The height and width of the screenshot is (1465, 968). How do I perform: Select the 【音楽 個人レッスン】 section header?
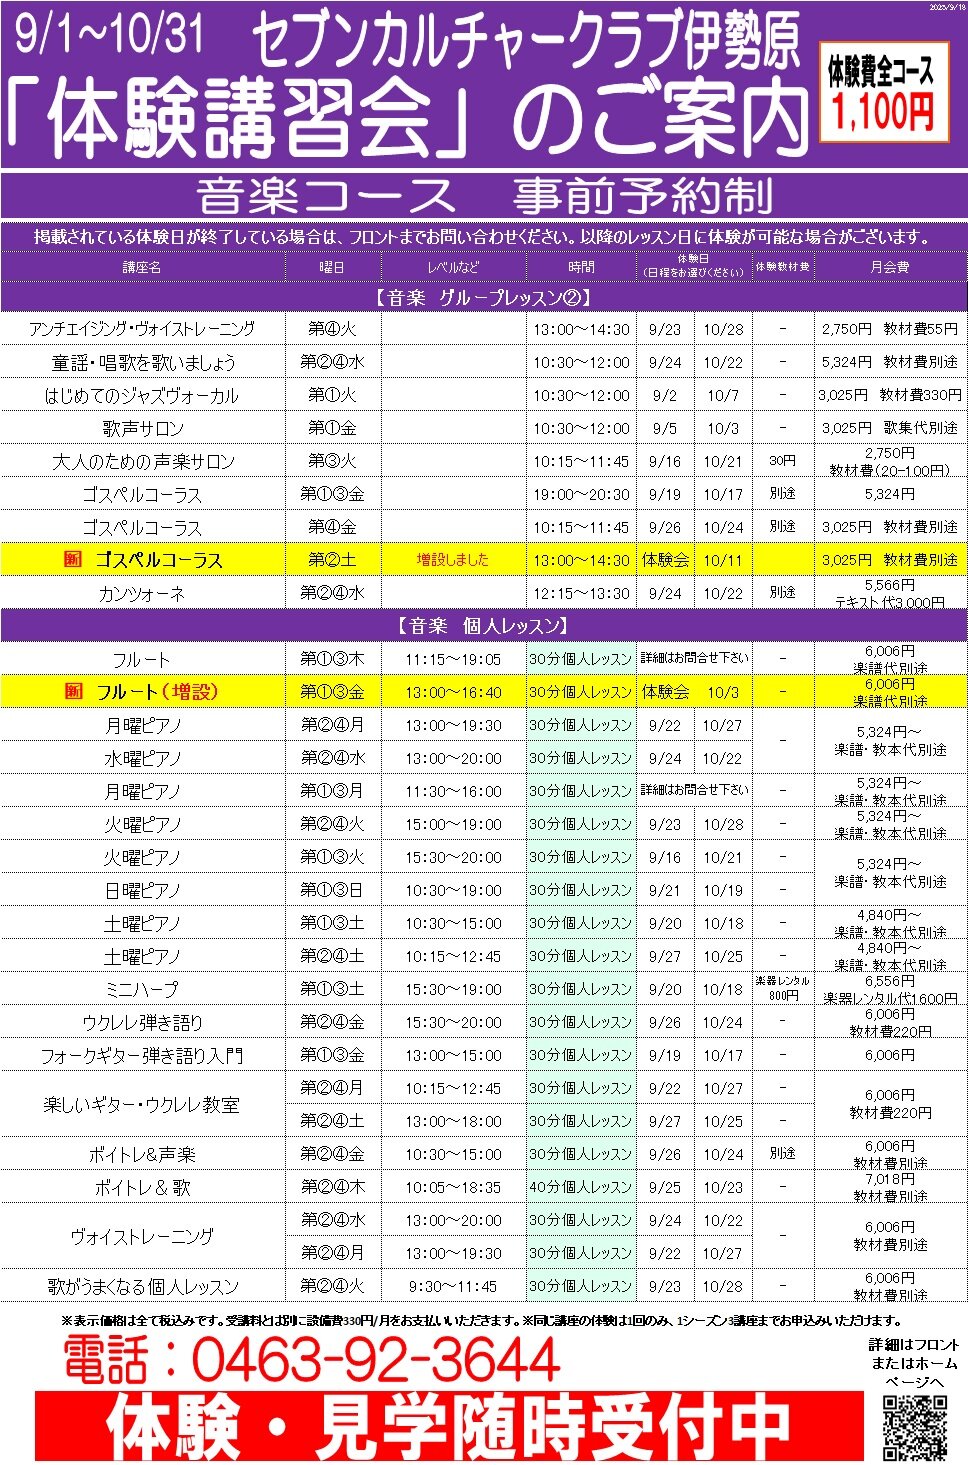pyautogui.click(x=484, y=625)
